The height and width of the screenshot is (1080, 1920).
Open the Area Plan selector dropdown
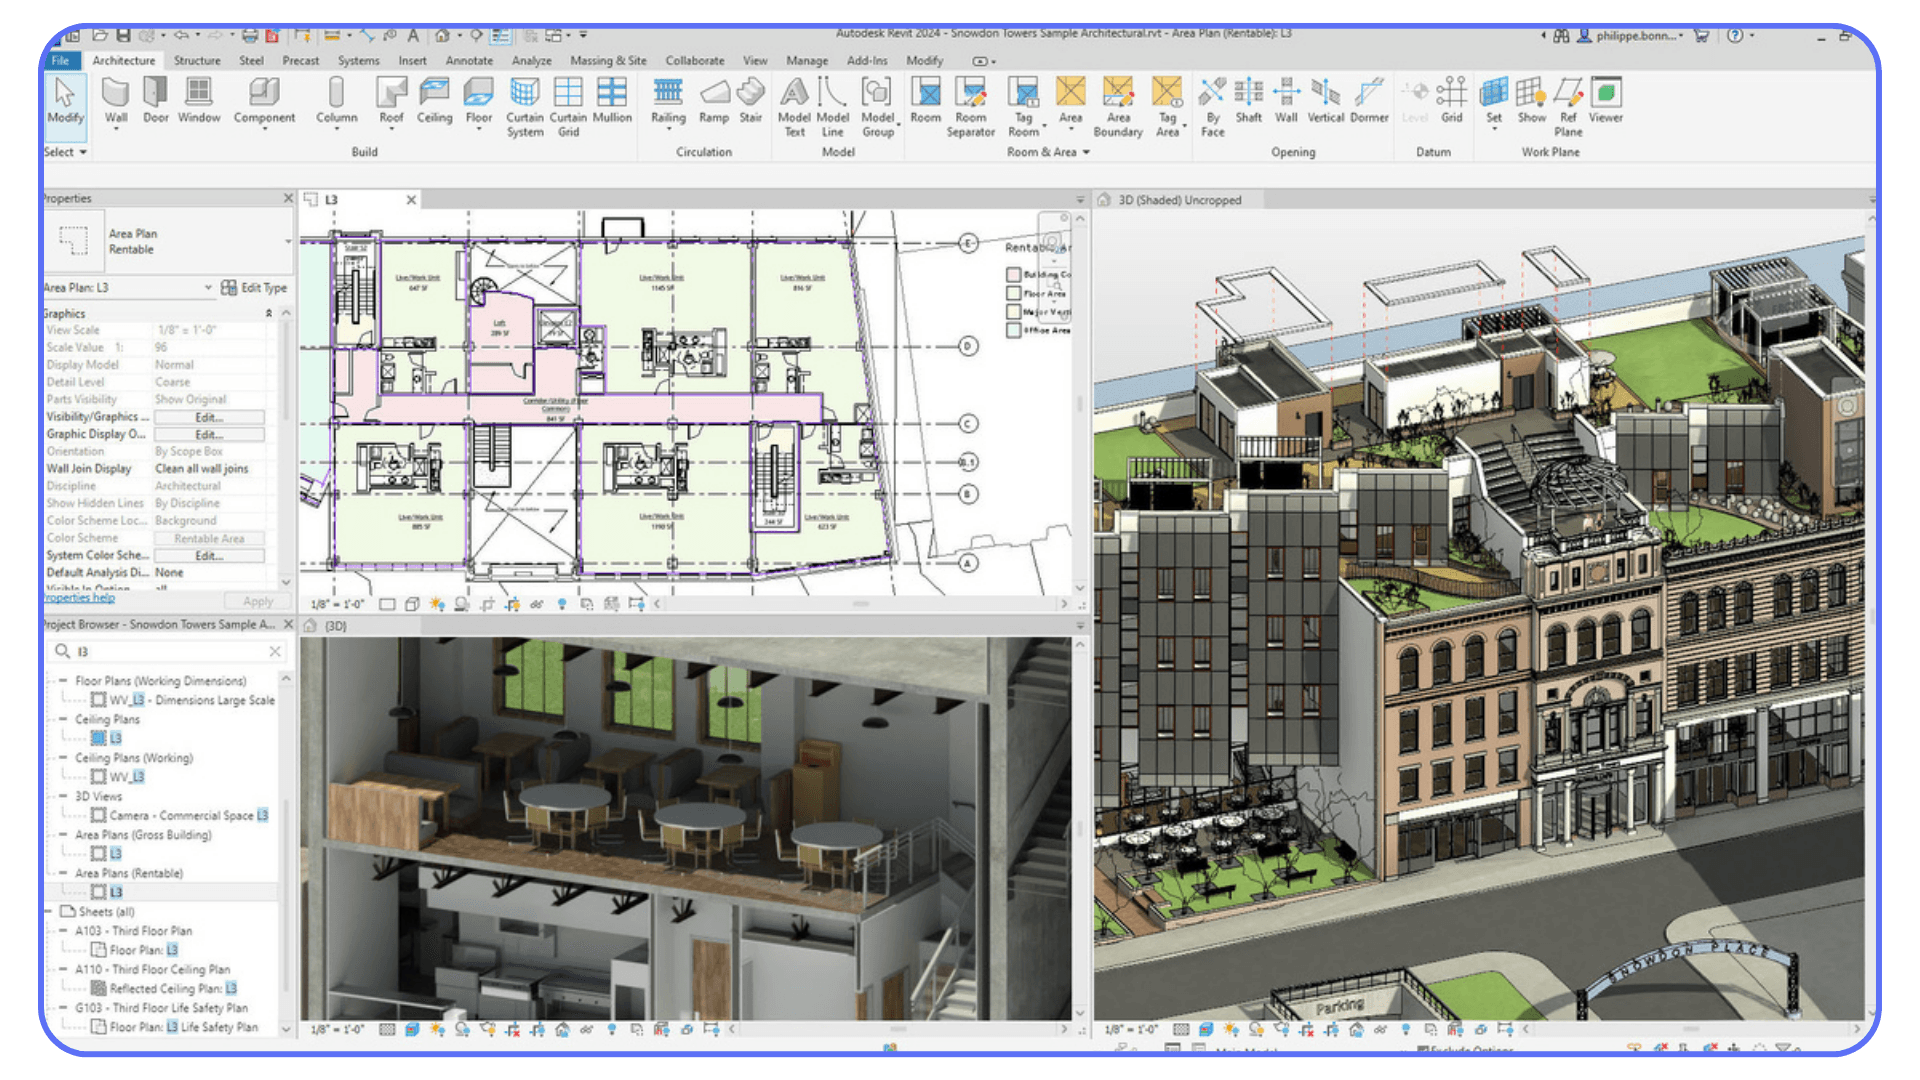point(208,287)
